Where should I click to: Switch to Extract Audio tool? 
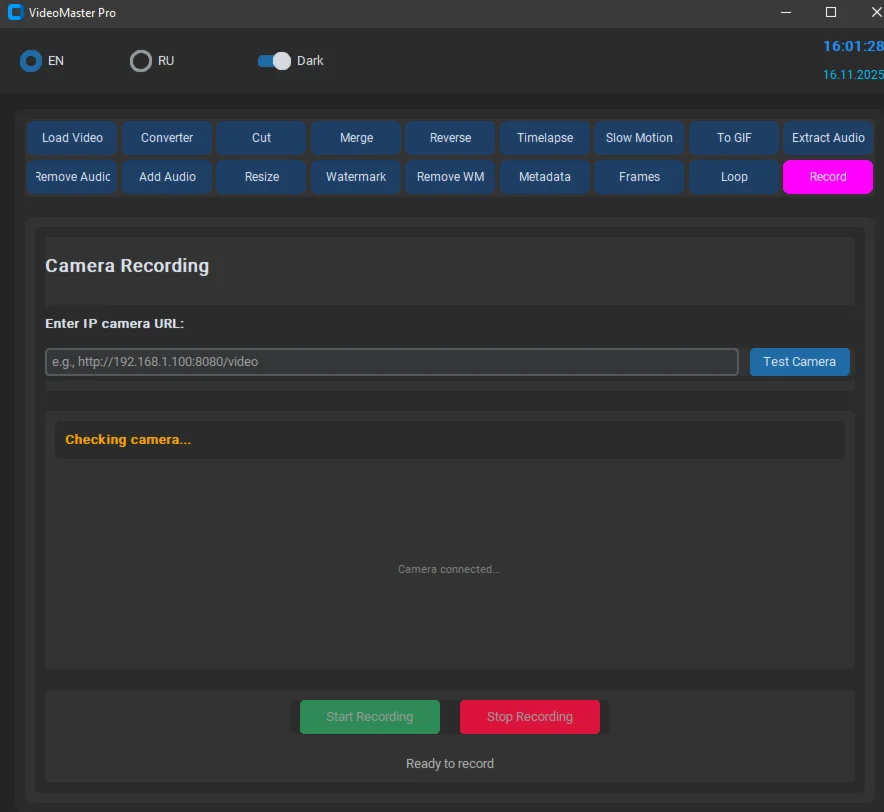tap(828, 138)
